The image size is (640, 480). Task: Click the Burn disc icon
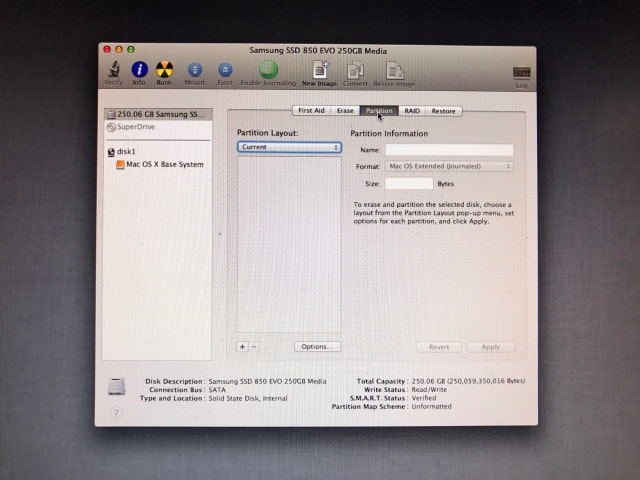click(164, 70)
